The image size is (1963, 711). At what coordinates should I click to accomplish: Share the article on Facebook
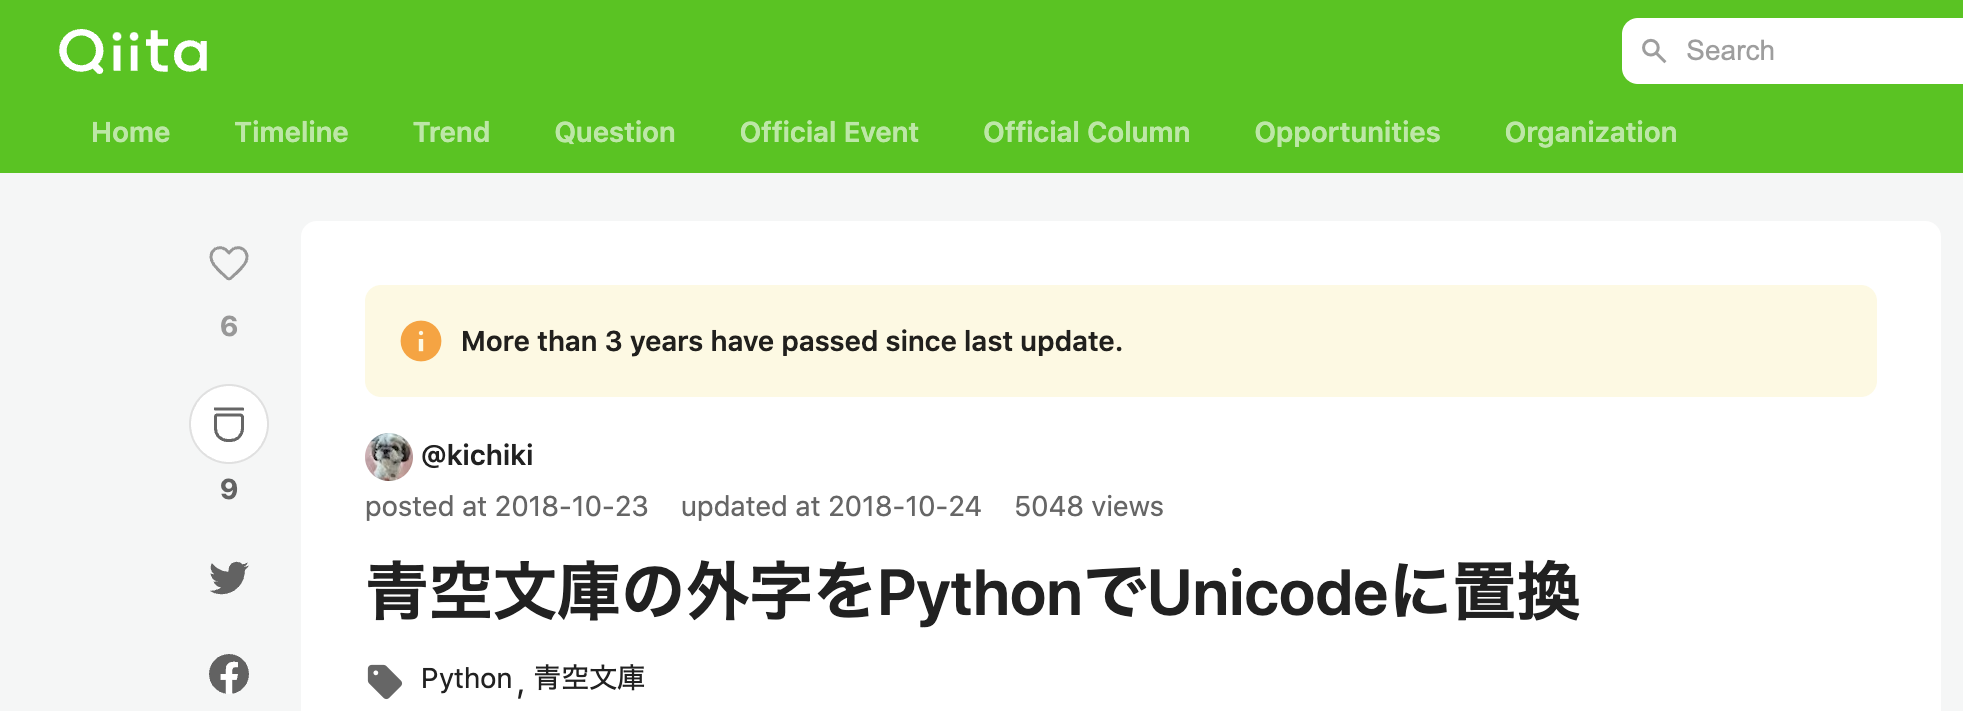[x=229, y=674]
